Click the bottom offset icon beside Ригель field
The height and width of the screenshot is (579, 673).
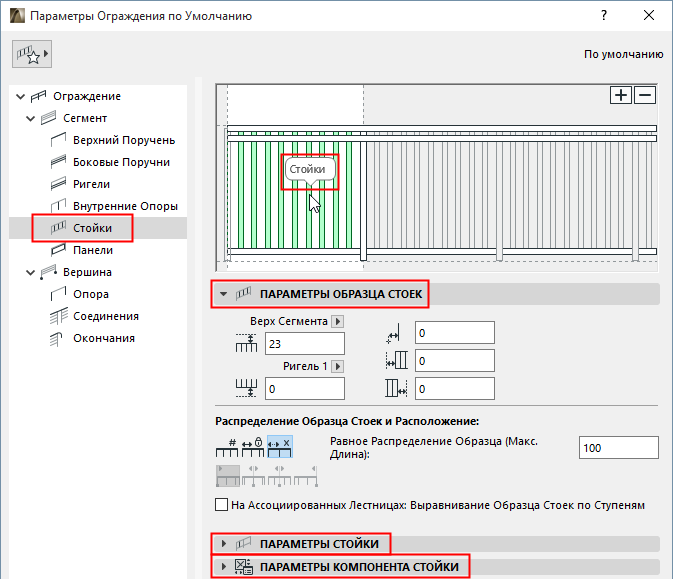(246, 388)
